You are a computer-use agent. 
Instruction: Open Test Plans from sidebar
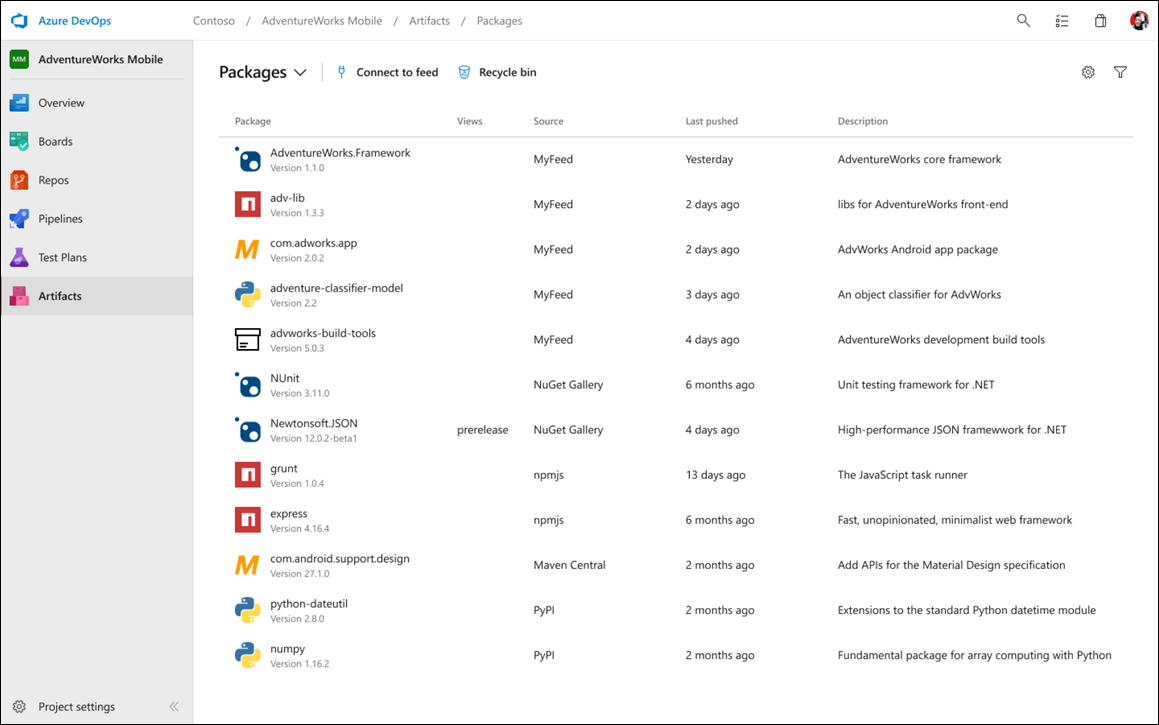(62, 257)
